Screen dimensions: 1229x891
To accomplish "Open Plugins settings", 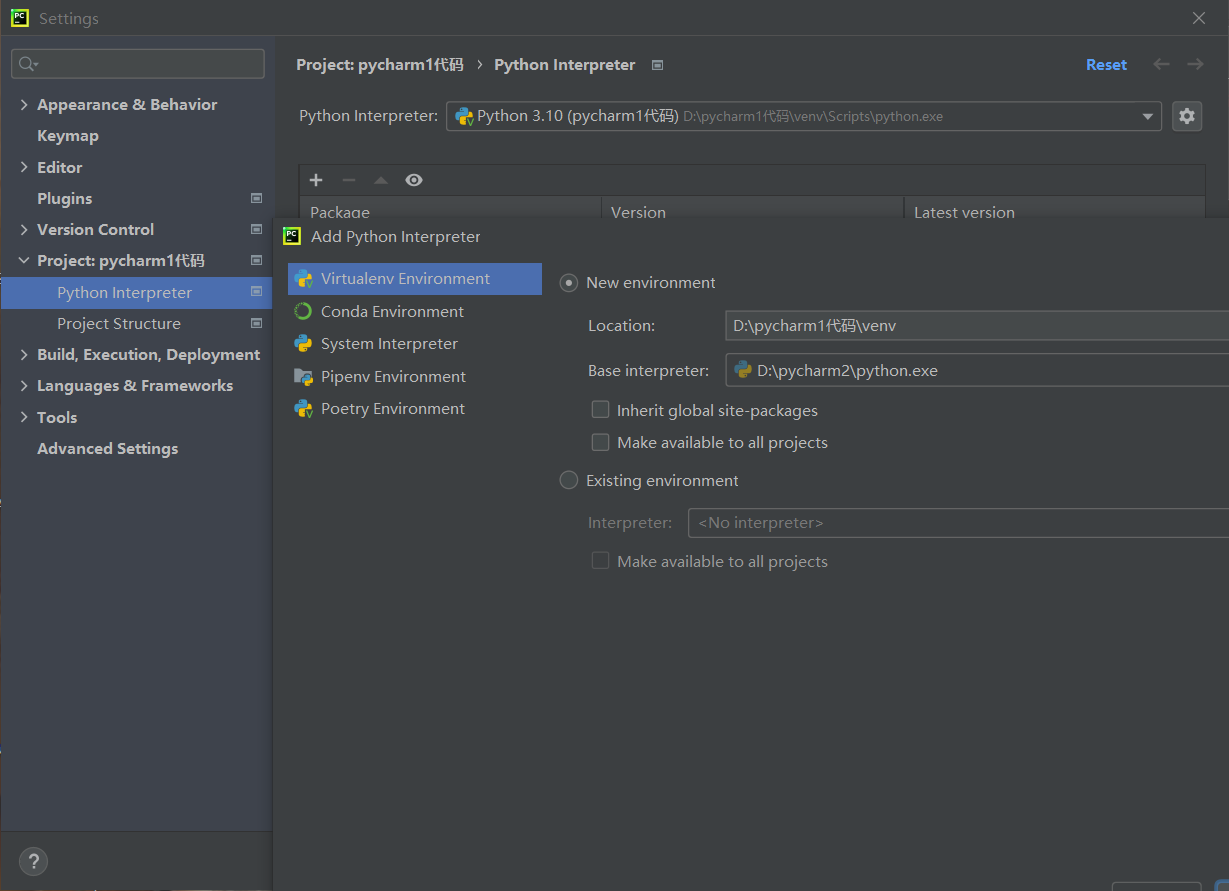I will tap(65, 198).
